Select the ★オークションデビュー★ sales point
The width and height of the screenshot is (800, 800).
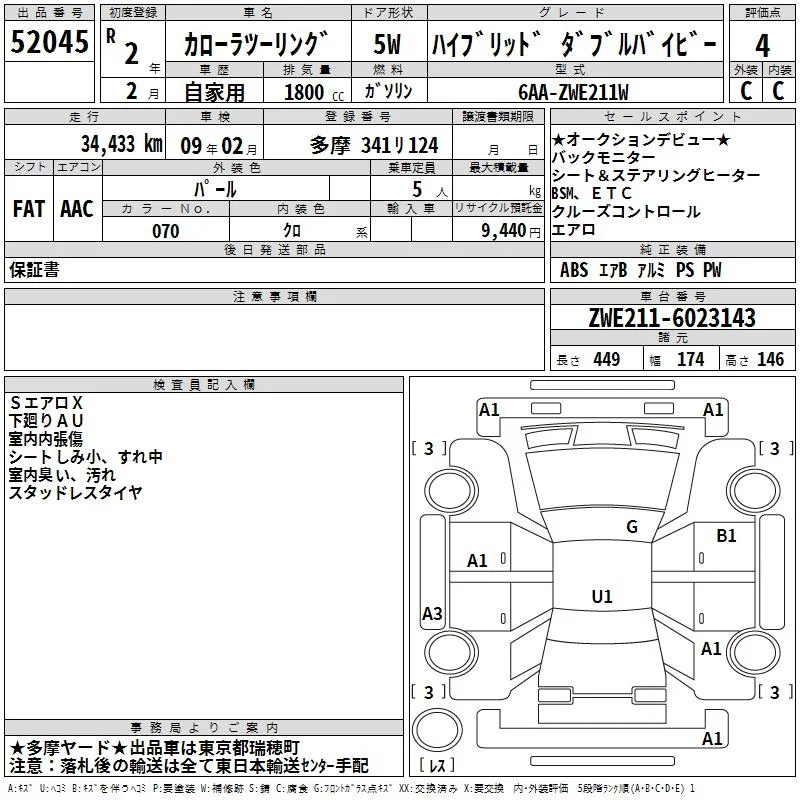pyautogui.click(x=641, y=139)
